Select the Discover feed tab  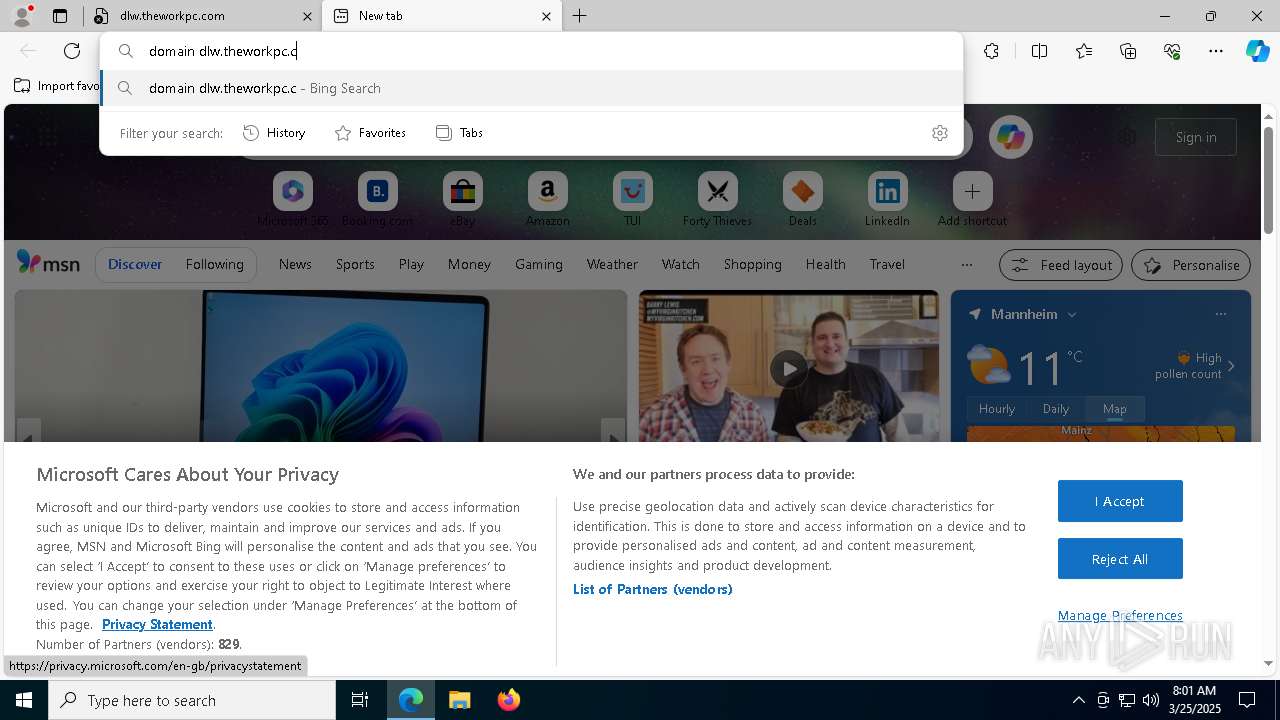tap(135, 264)
